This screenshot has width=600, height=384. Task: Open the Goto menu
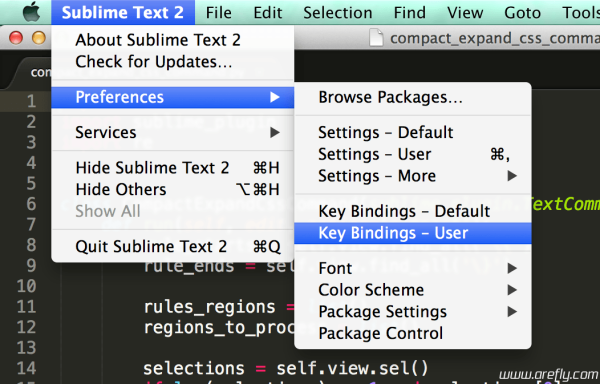point(522,12)
